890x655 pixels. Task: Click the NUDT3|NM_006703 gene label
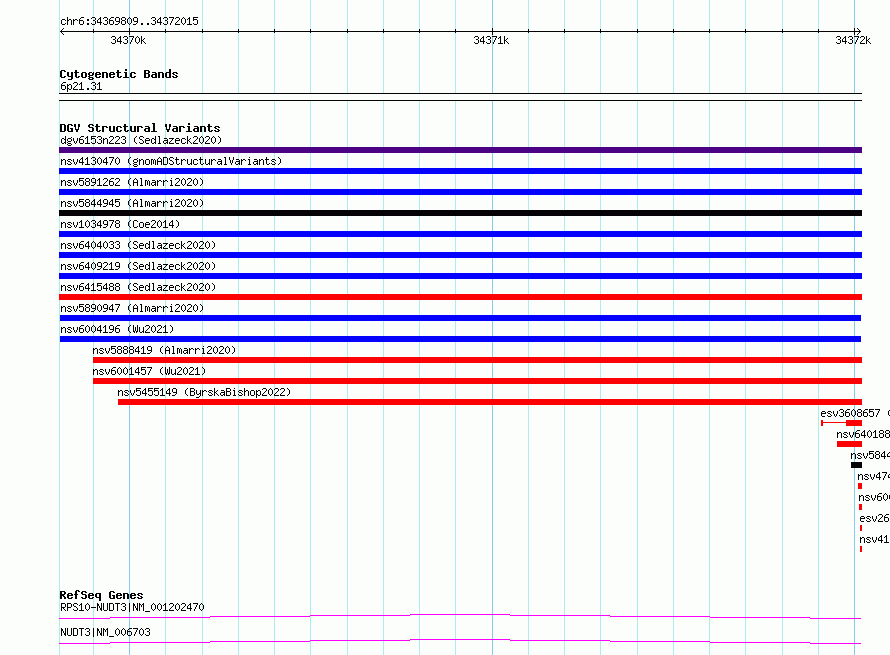pyautogui.click(x=106, y=632)
